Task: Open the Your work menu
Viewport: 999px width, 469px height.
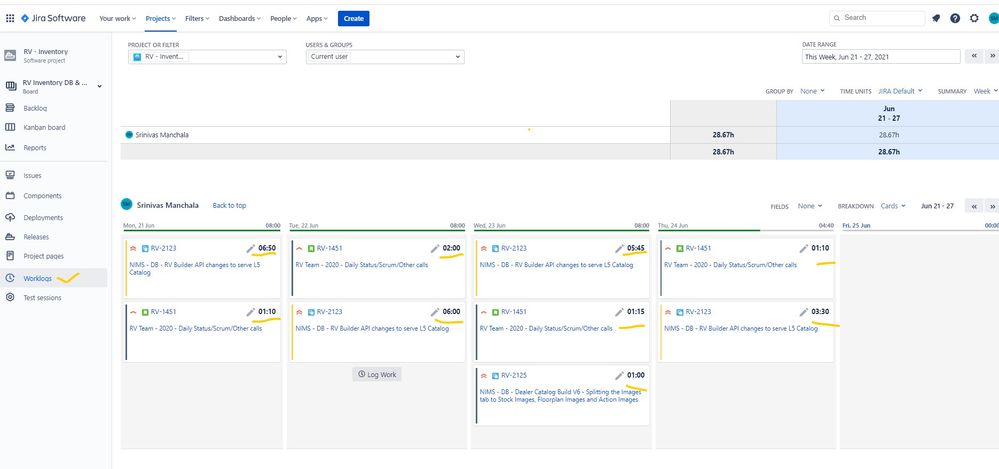Action: pyautogui.click(x=118, y=18)
